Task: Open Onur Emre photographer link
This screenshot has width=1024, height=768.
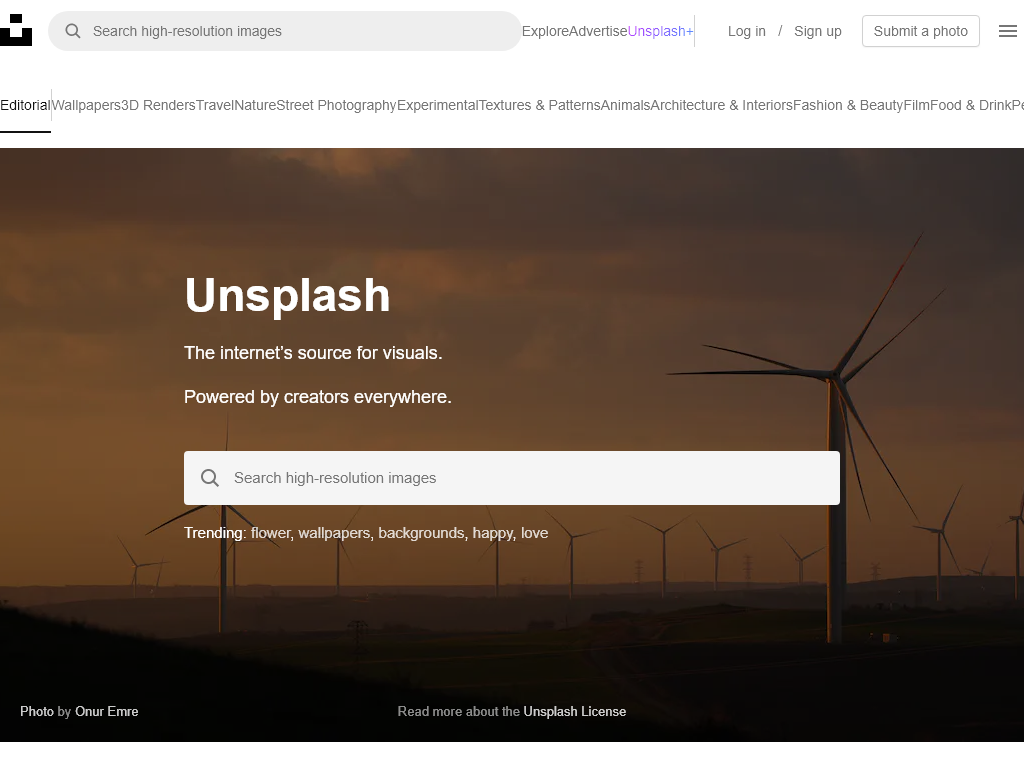Action: pos(106,711)
